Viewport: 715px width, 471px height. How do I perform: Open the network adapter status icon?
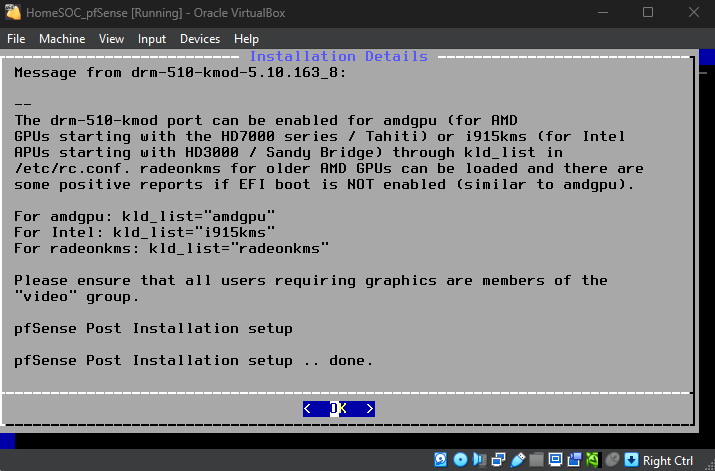click(x=498, y=460)
